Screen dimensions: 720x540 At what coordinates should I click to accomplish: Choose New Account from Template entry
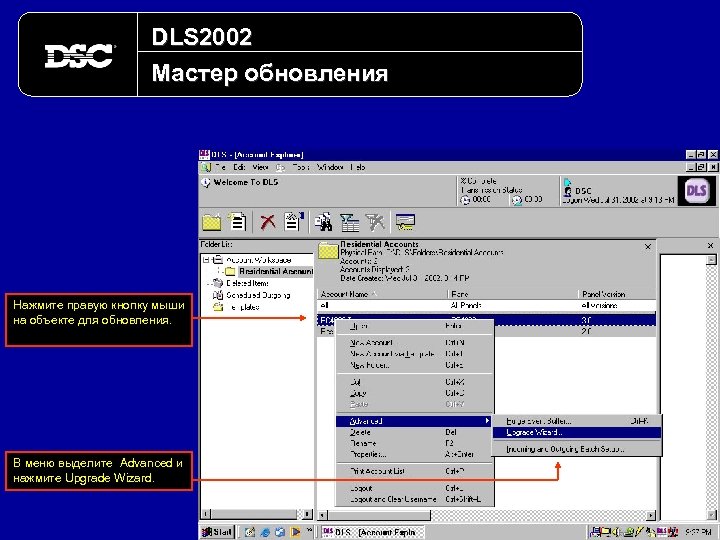[x=415, y=354]
